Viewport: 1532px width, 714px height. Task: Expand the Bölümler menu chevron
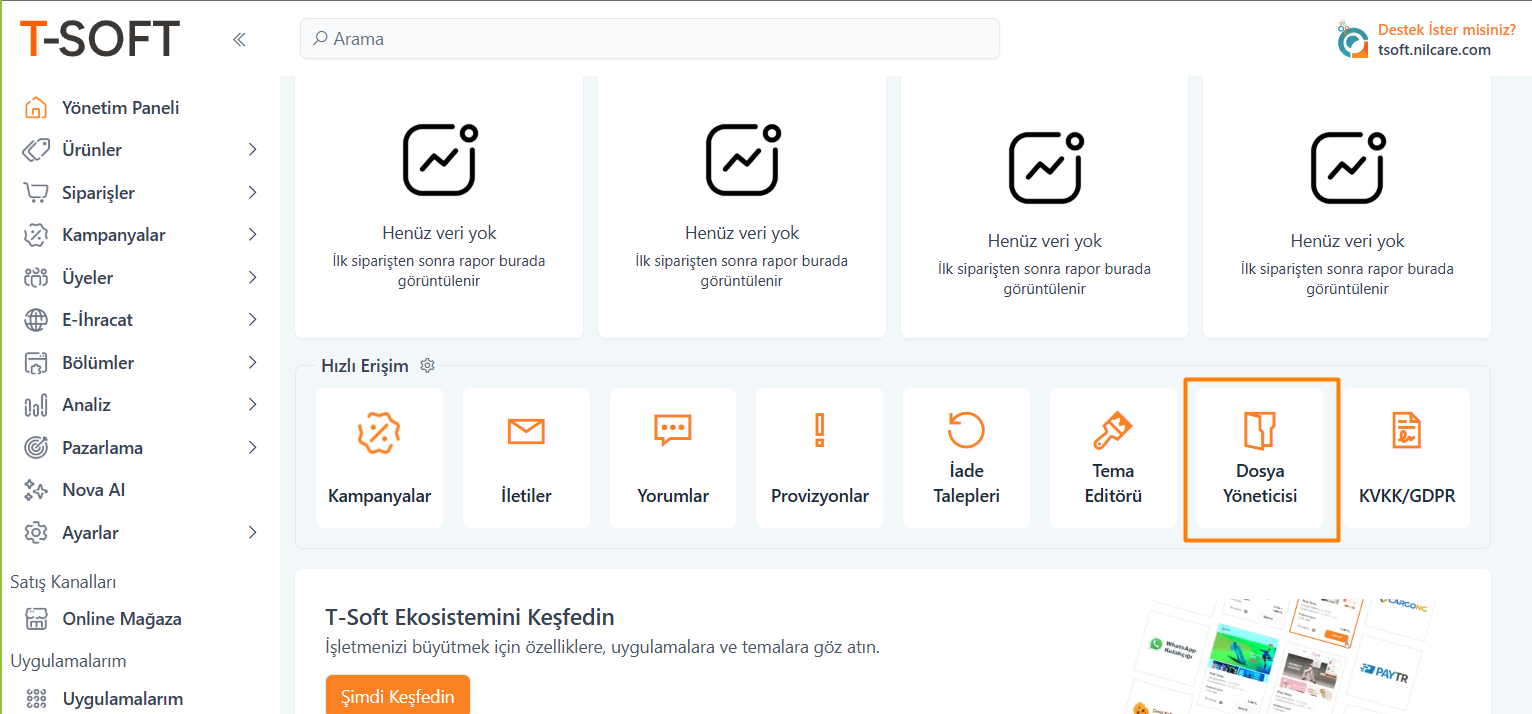pyautogui.click(x=252, y=362)
